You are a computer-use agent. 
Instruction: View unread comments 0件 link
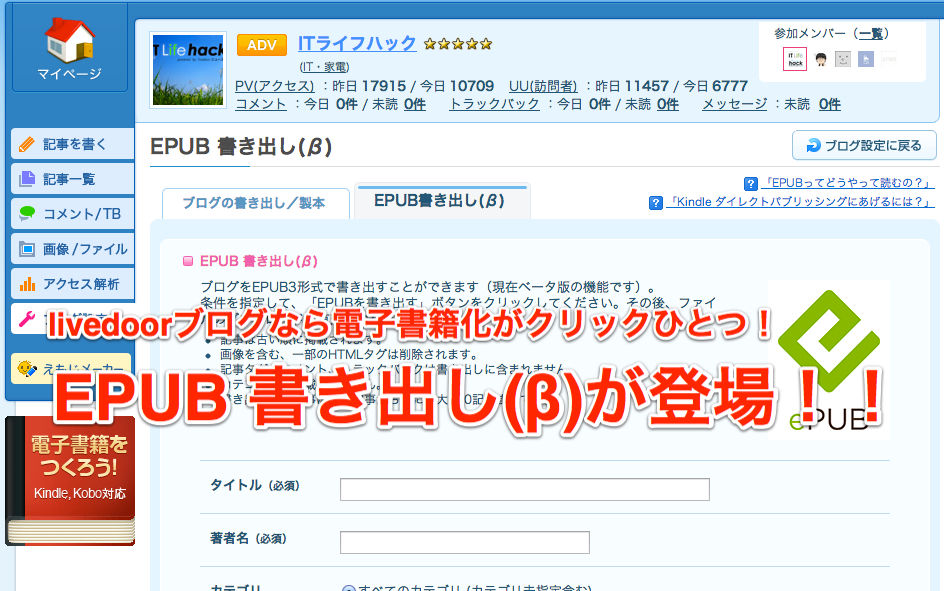coord(415,104)
